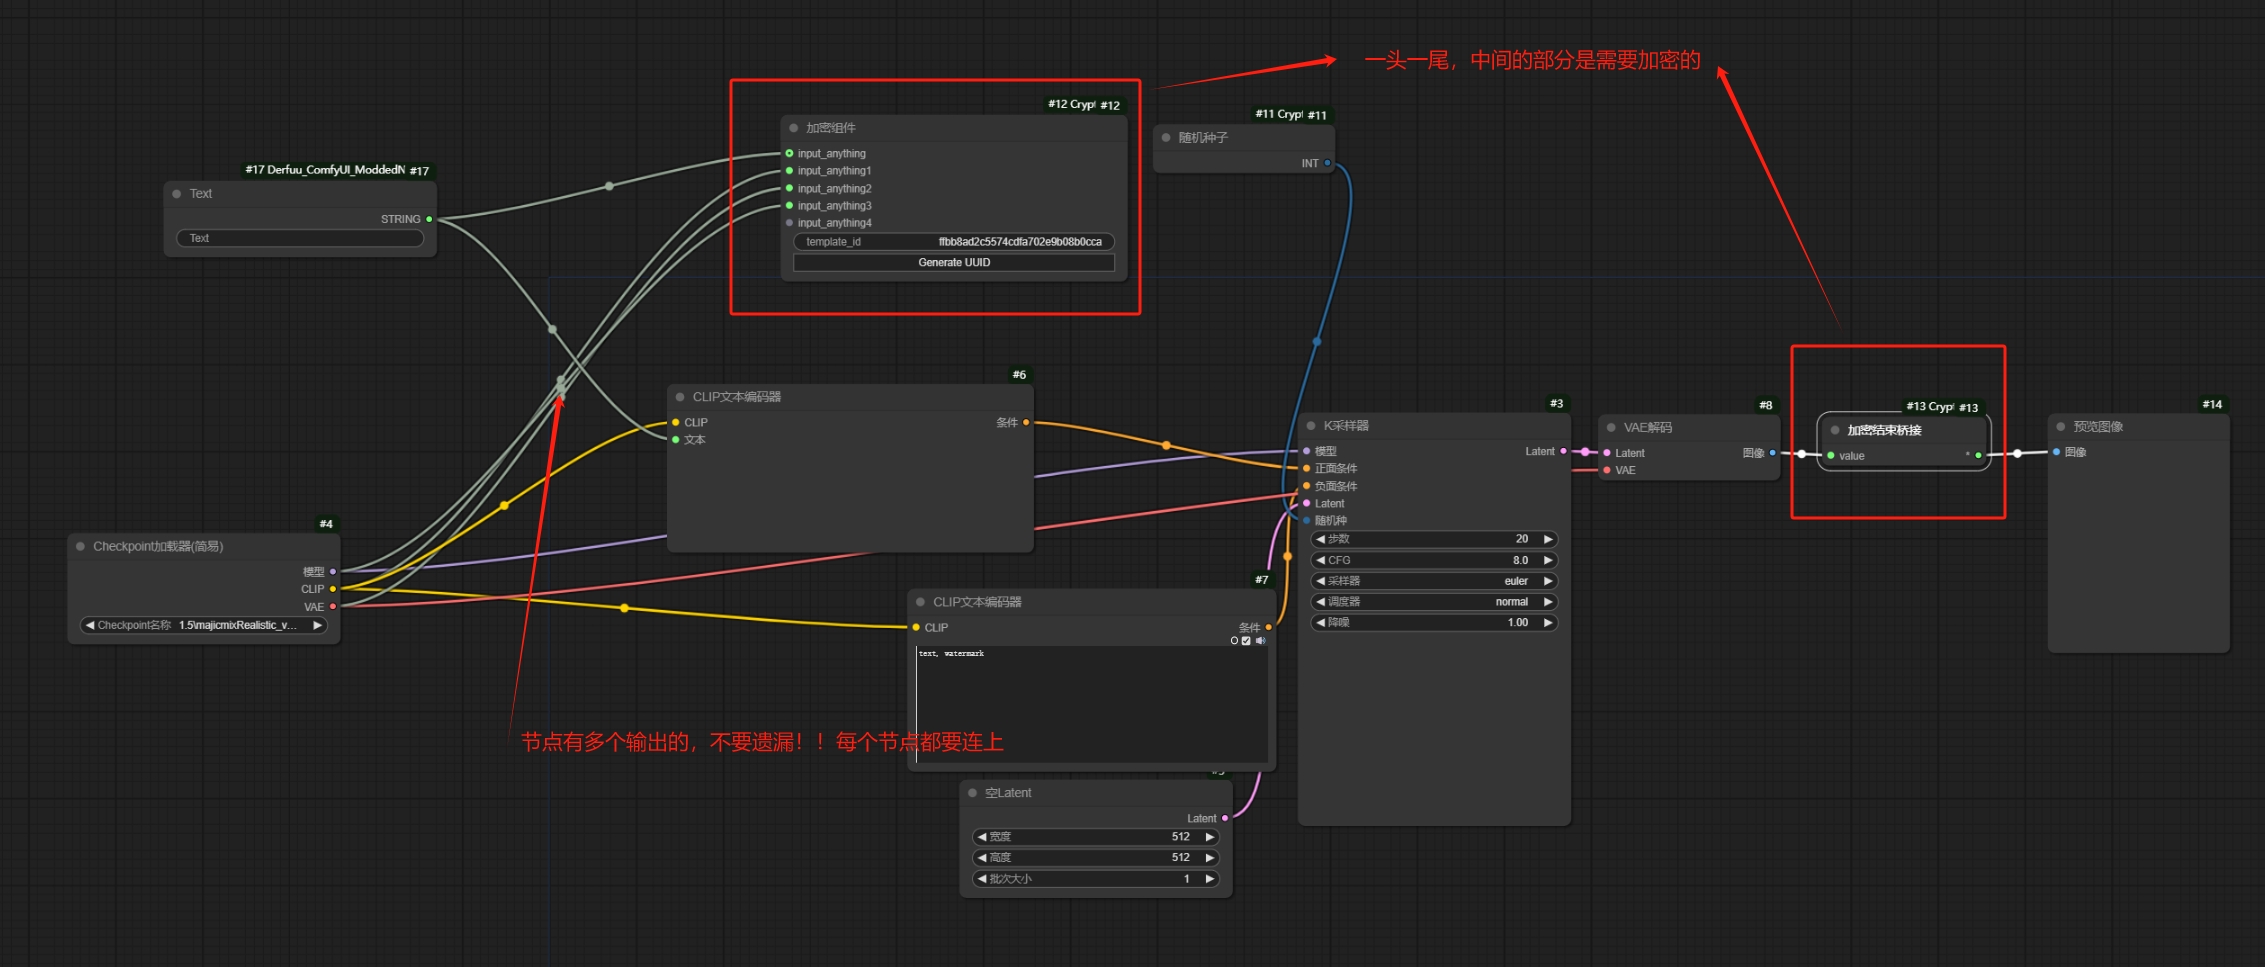Increase 步数 with its right arrow

[1548, 539]
